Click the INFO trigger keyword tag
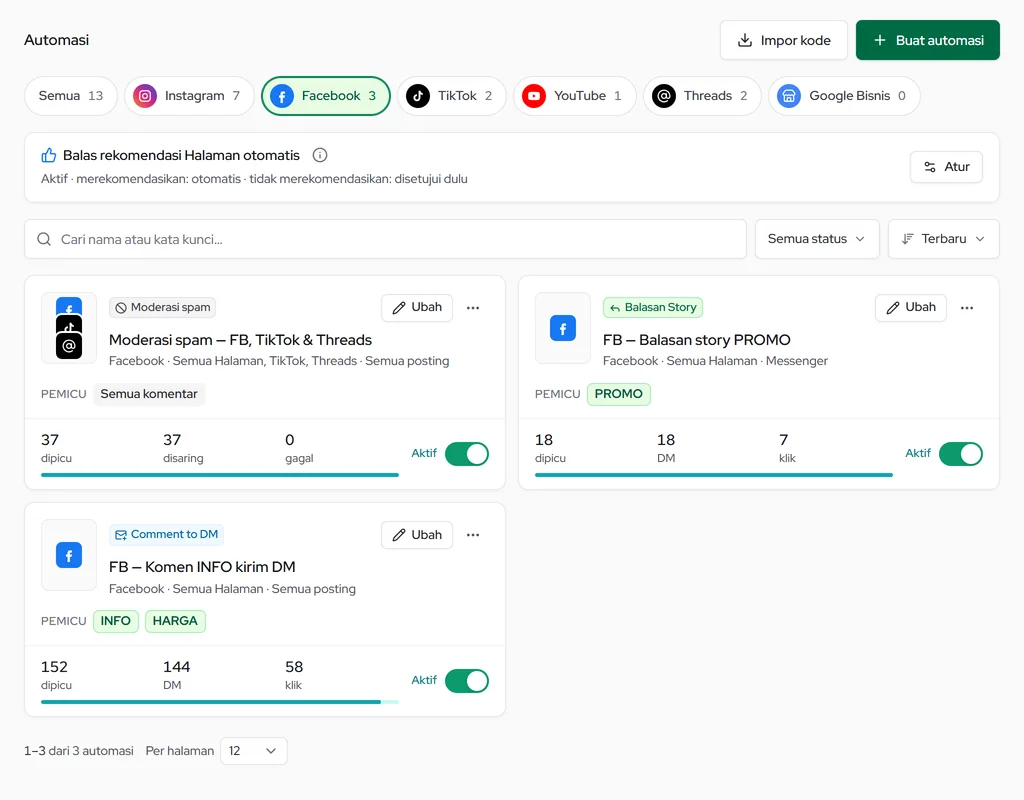Viewport: 1024px width, 800px height. pos(116,621)
